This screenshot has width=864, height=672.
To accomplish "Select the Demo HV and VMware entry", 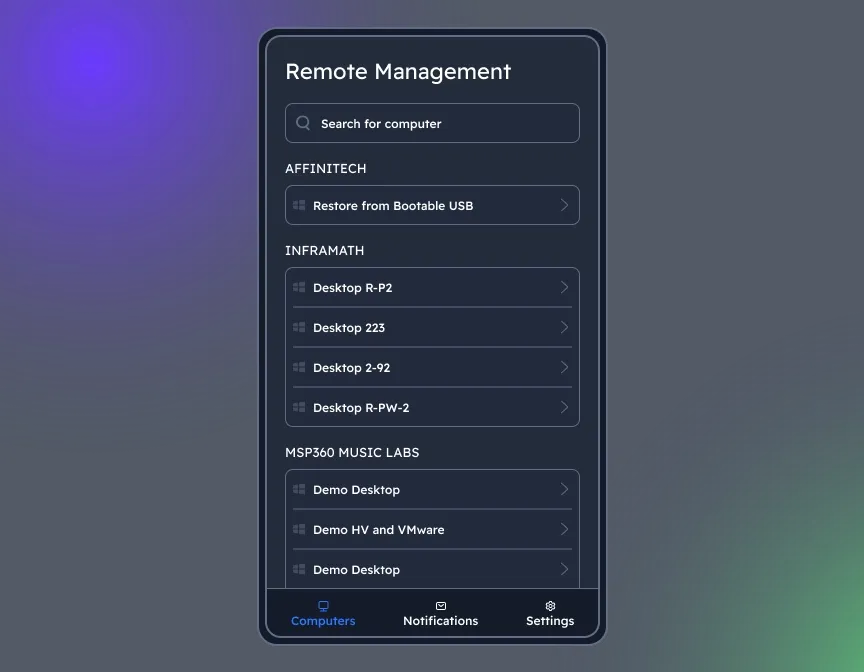I will pos(432,529).
